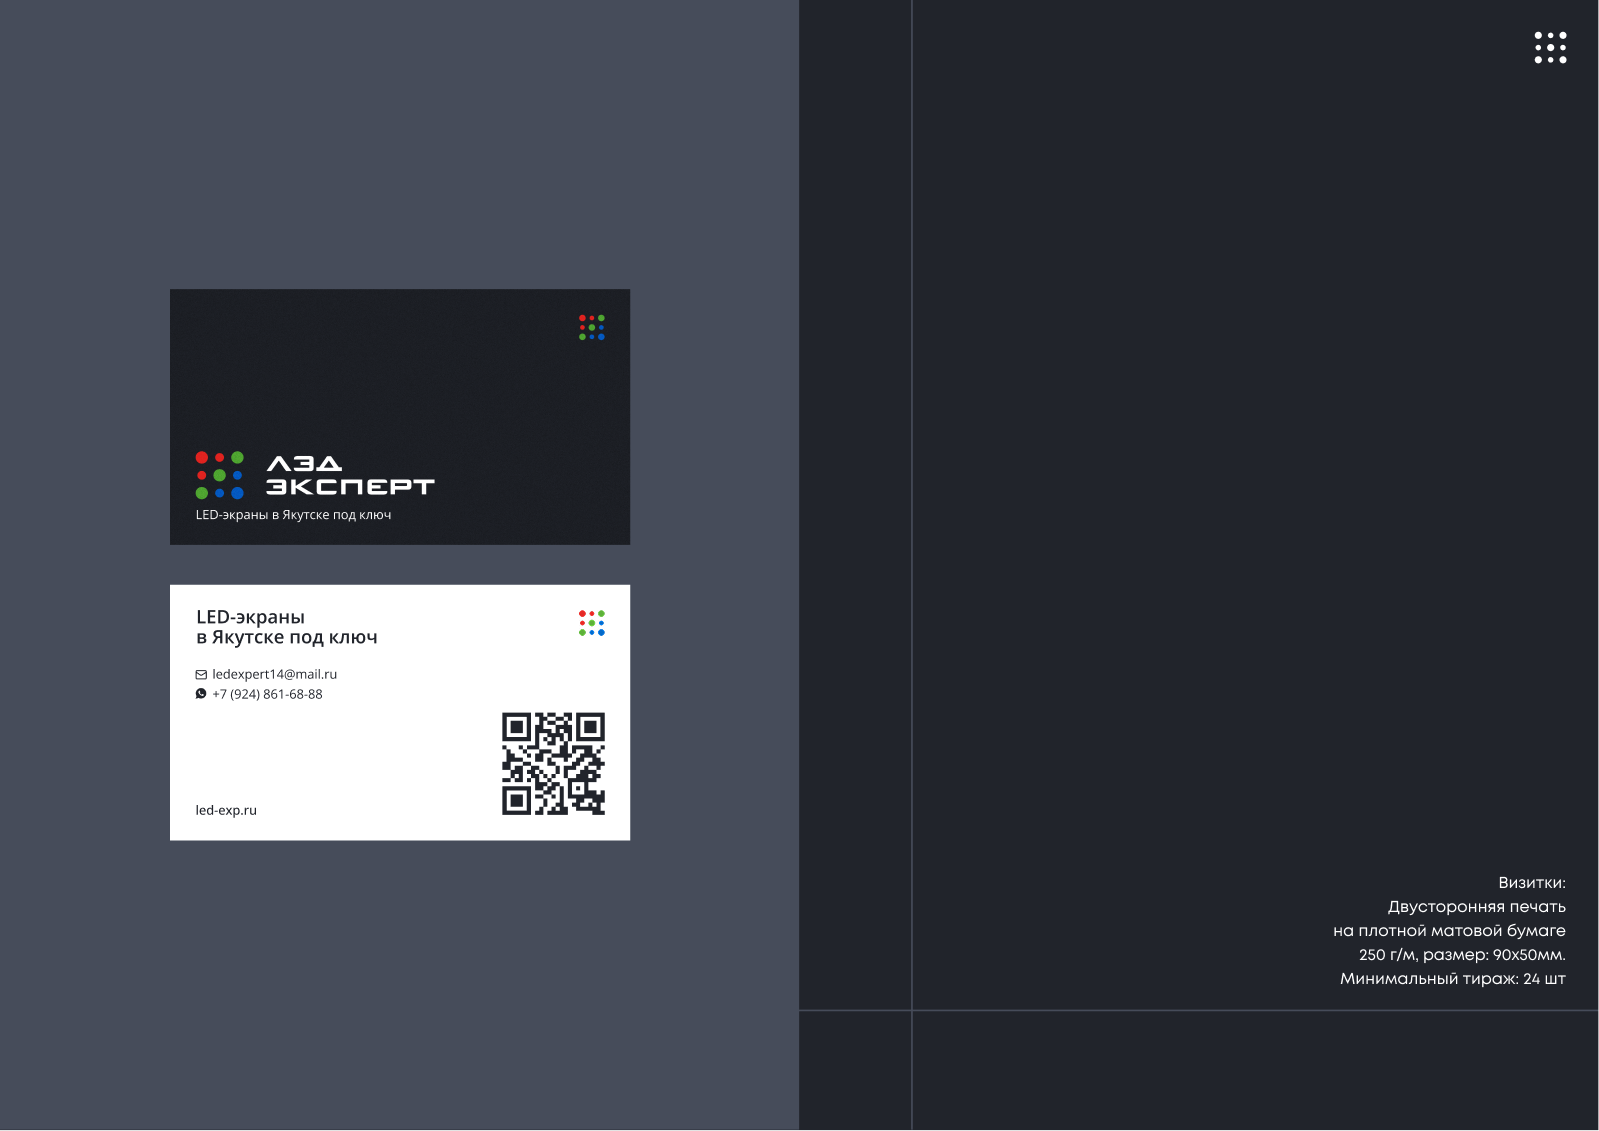Click the large RGB dot logo beside ЛЭД ЭКСПЕРТ
Viewport: 1599px width, 1131px height.
coord(219,475)
